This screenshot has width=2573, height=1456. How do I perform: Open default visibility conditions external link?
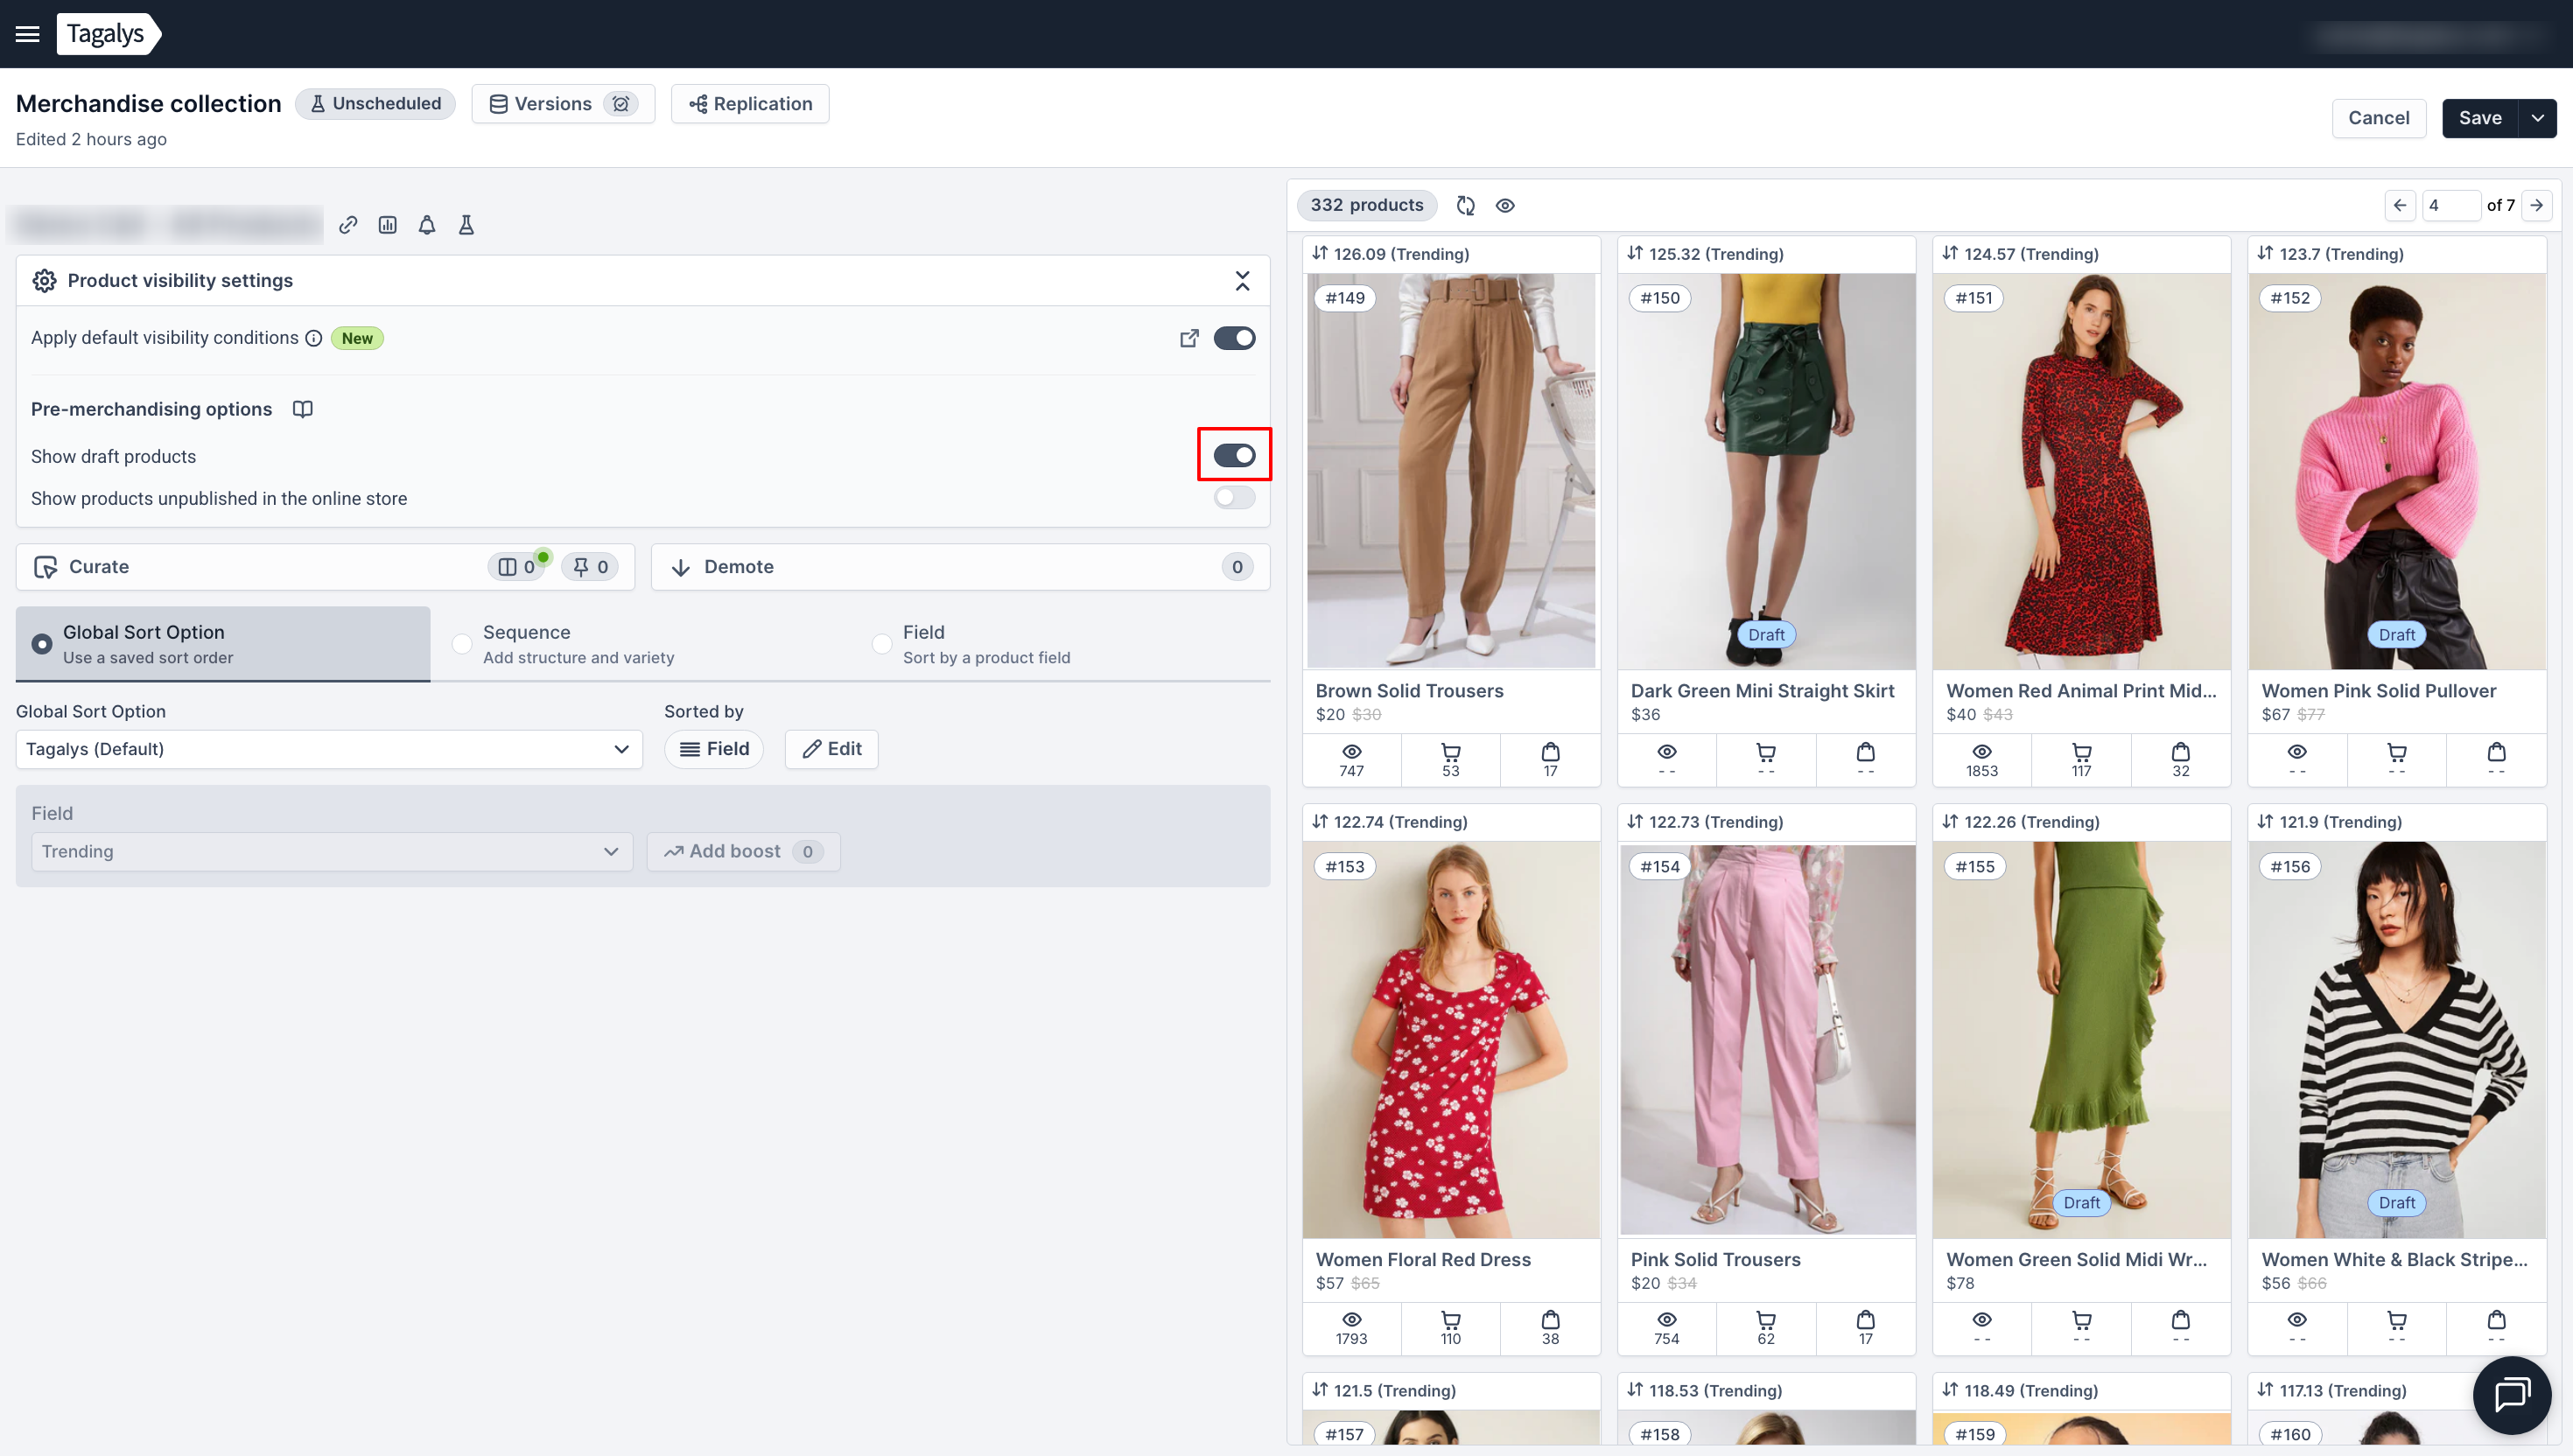[x=1189, y=338]
